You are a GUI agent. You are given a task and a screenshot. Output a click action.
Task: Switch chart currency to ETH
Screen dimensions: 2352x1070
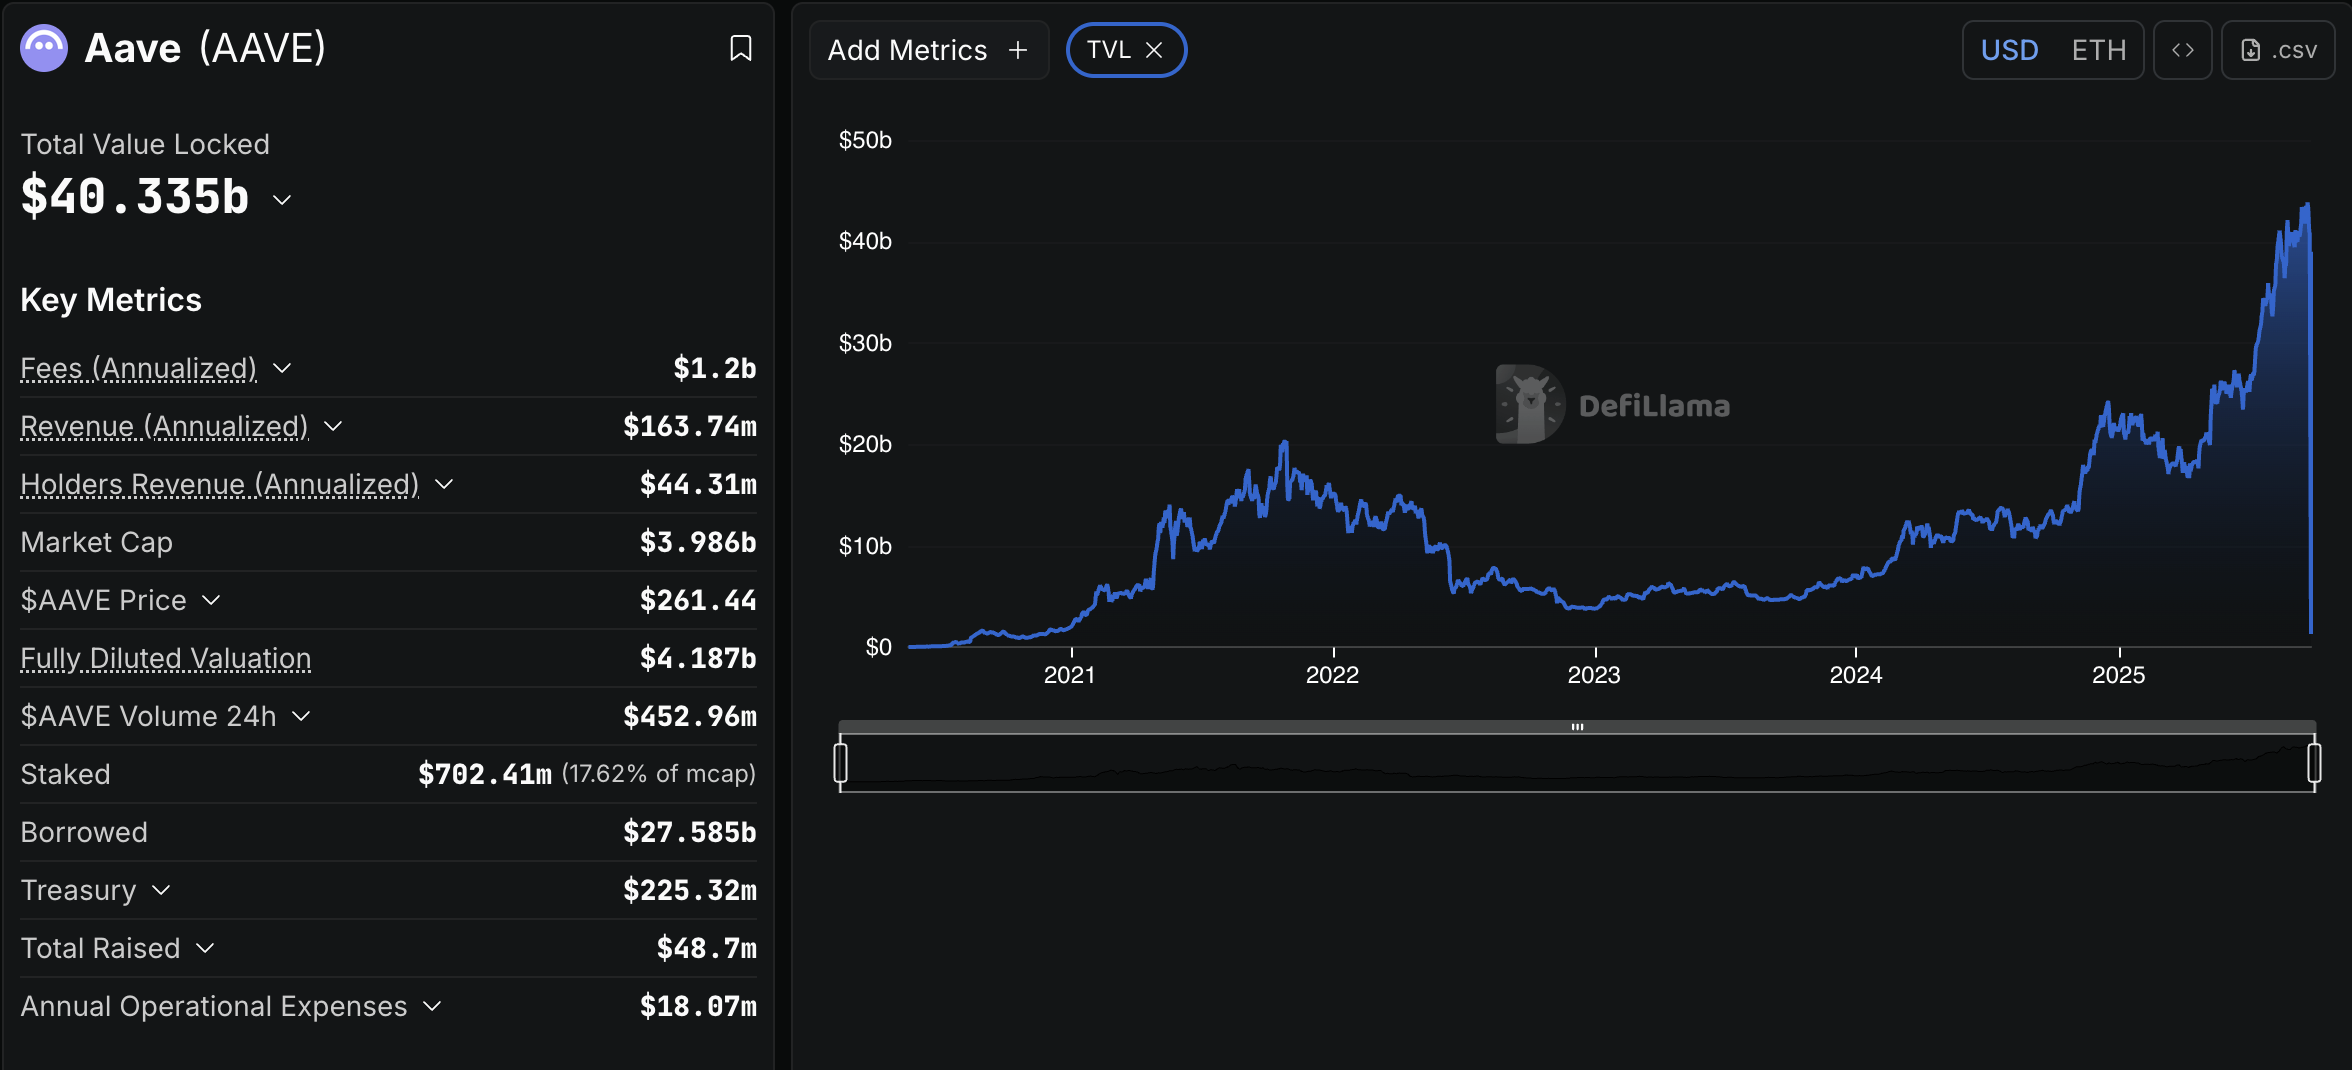click(x=2099, y=49)
